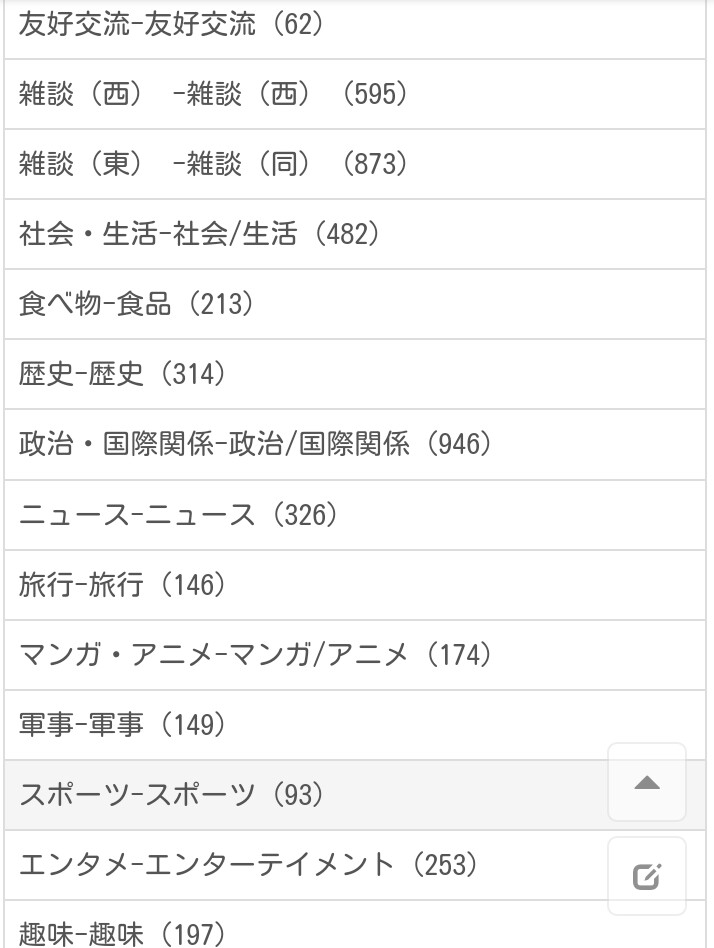Open the 旅行 category (146)
Image resolution: width=714 pixels, height=948 pixels.
point(122,584)
